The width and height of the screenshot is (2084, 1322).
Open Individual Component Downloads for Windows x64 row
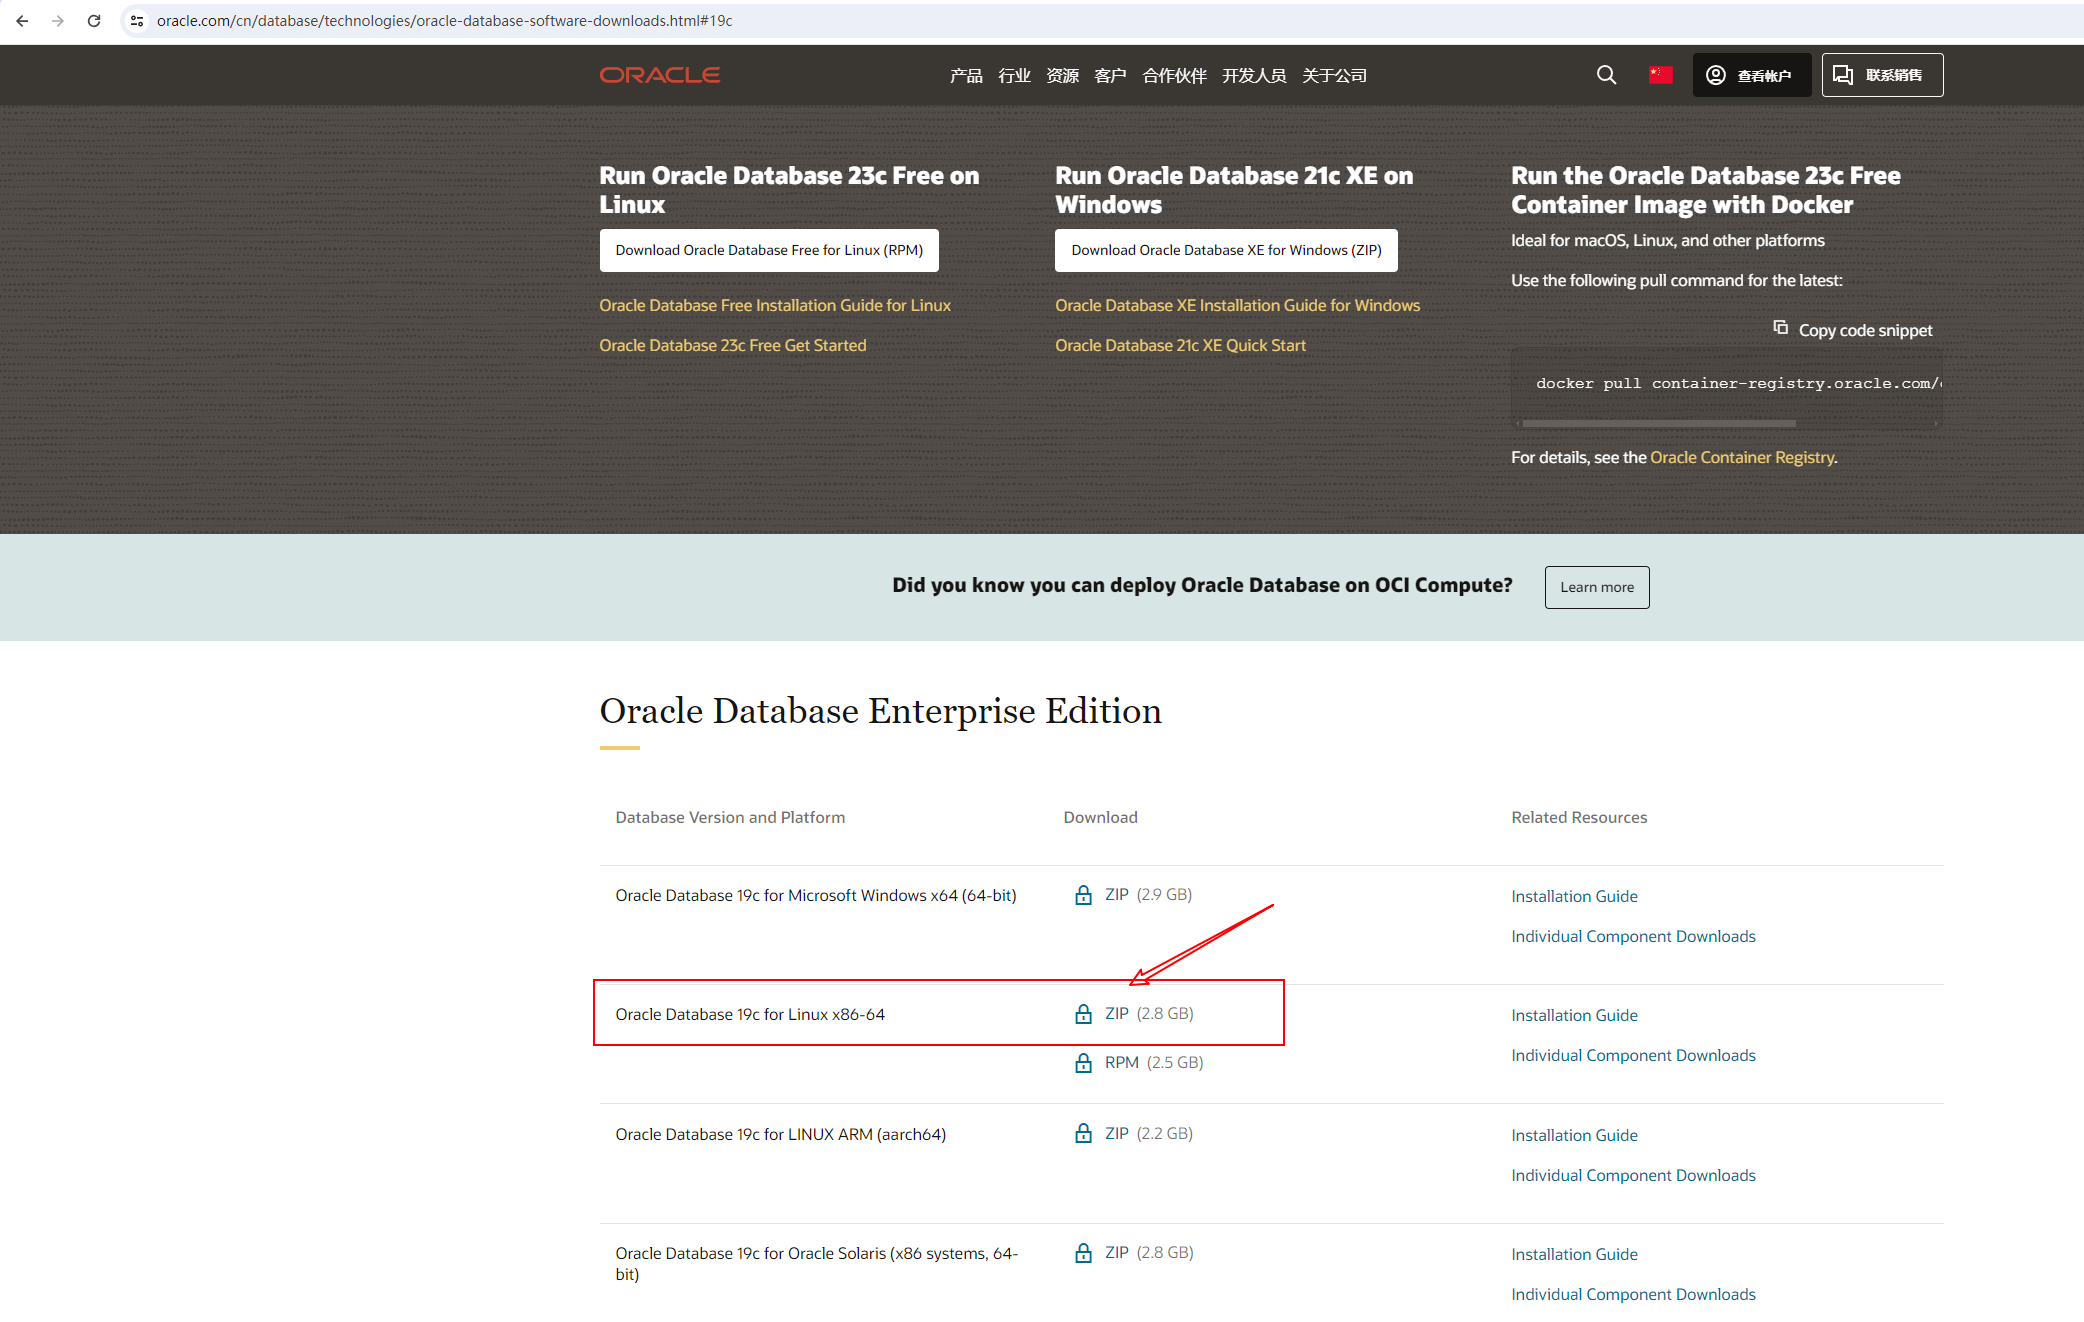pyautogui.click(x=1633, y=936)
